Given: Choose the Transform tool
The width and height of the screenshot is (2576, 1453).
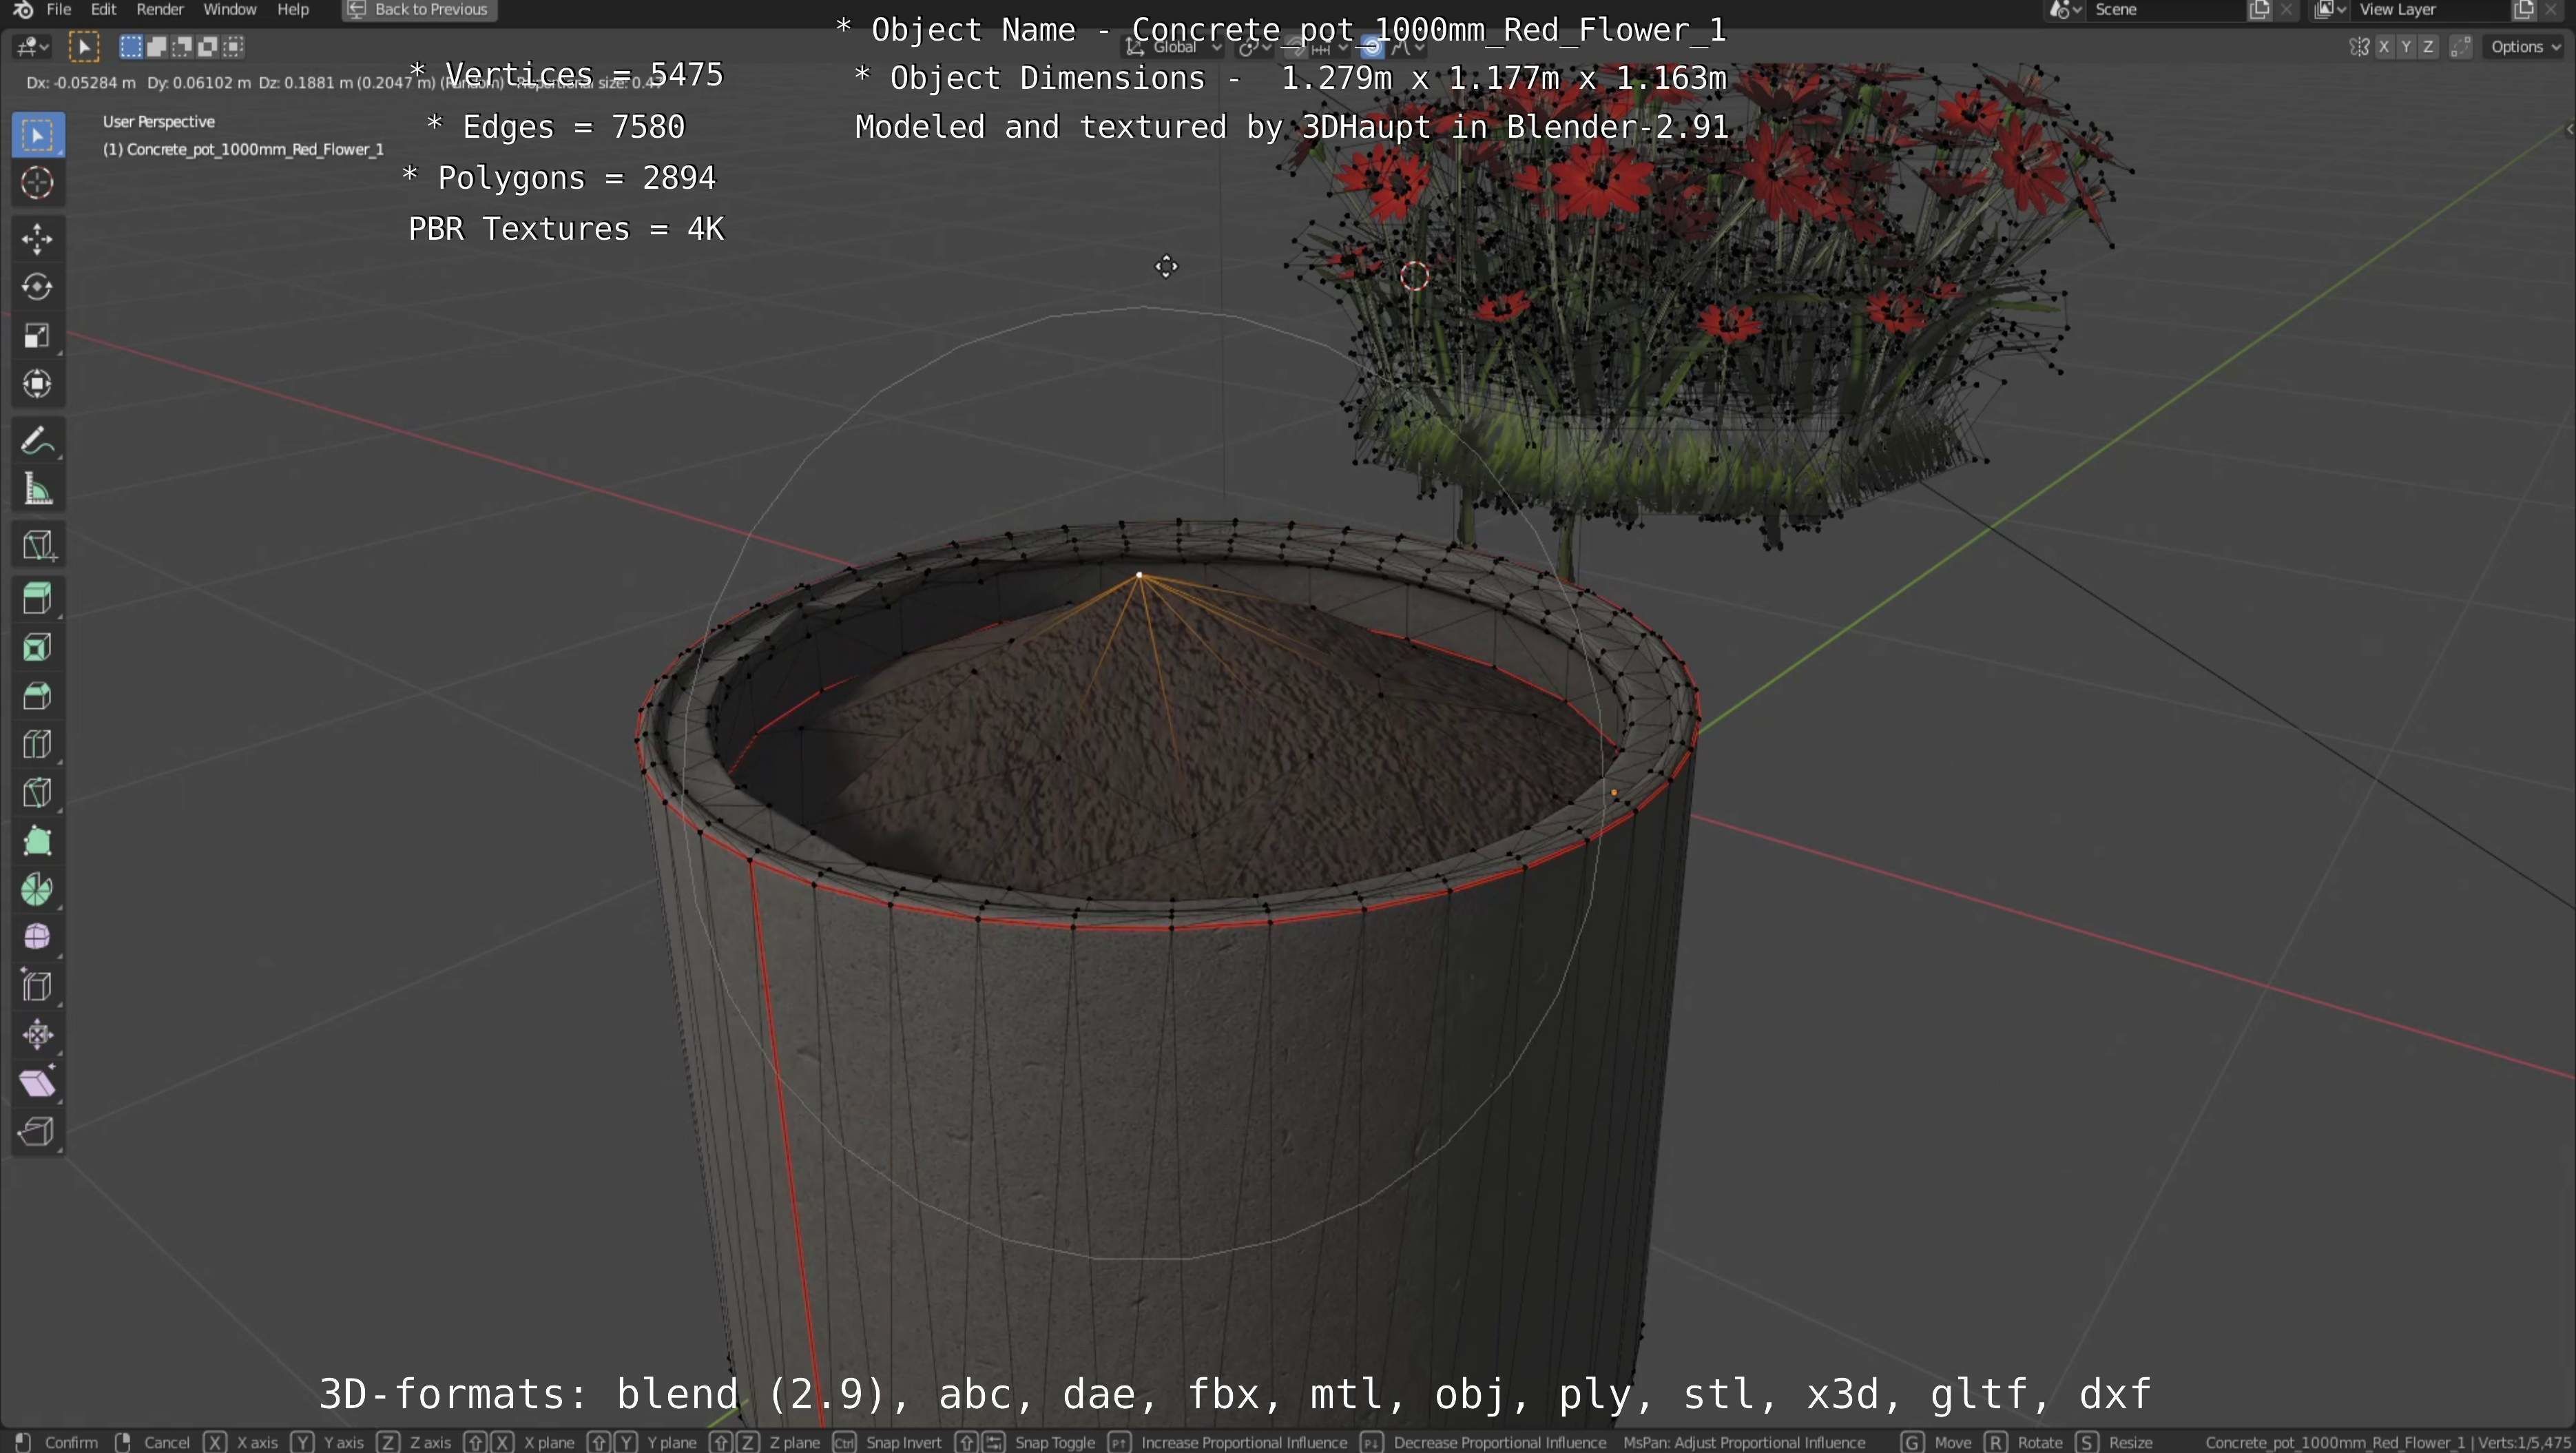Looking at the screenshot, I should coord(38,384).
